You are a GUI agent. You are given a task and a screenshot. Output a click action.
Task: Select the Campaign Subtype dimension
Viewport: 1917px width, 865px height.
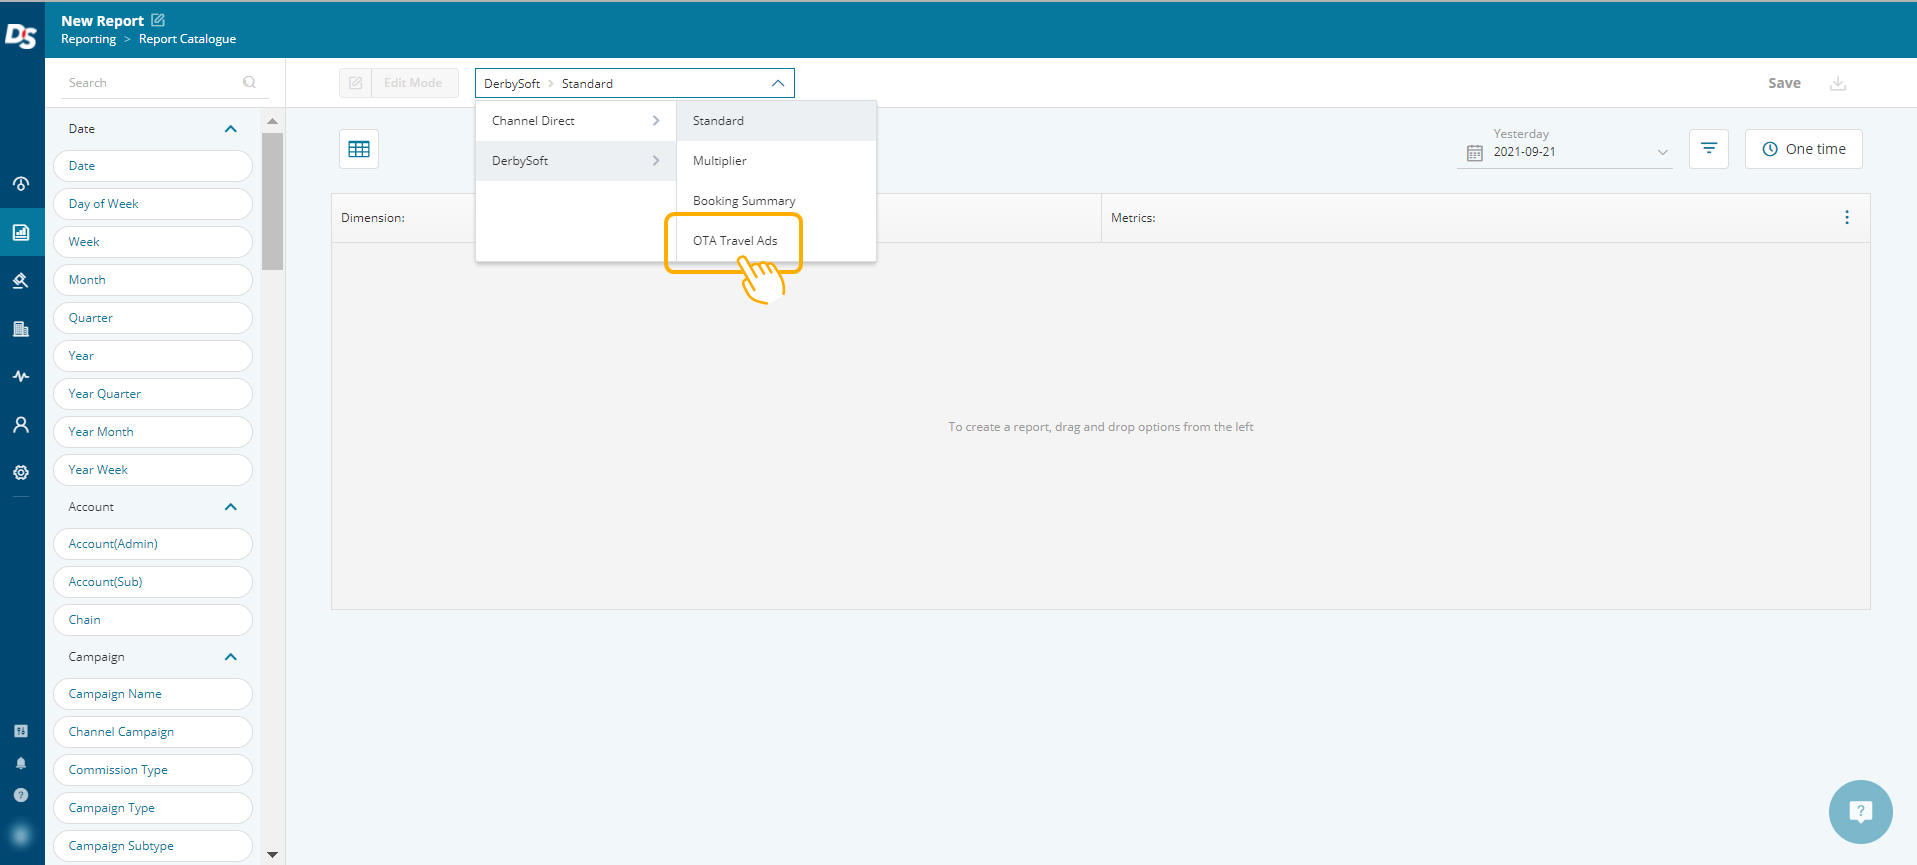coord(153,846)
